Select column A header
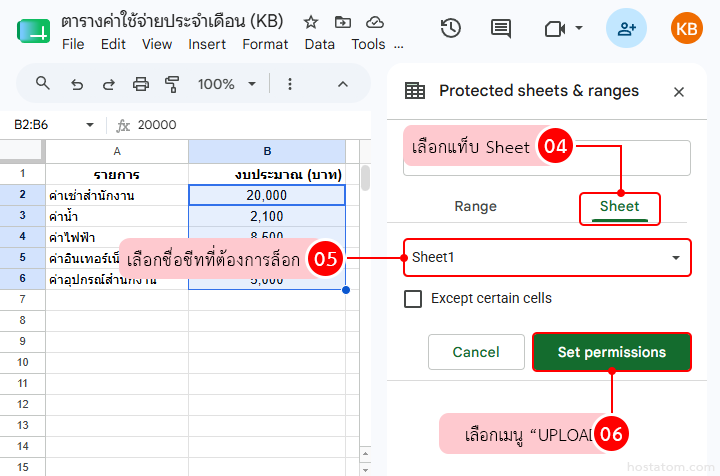This screenshot has width=720, height=476. tap(117, 151)
